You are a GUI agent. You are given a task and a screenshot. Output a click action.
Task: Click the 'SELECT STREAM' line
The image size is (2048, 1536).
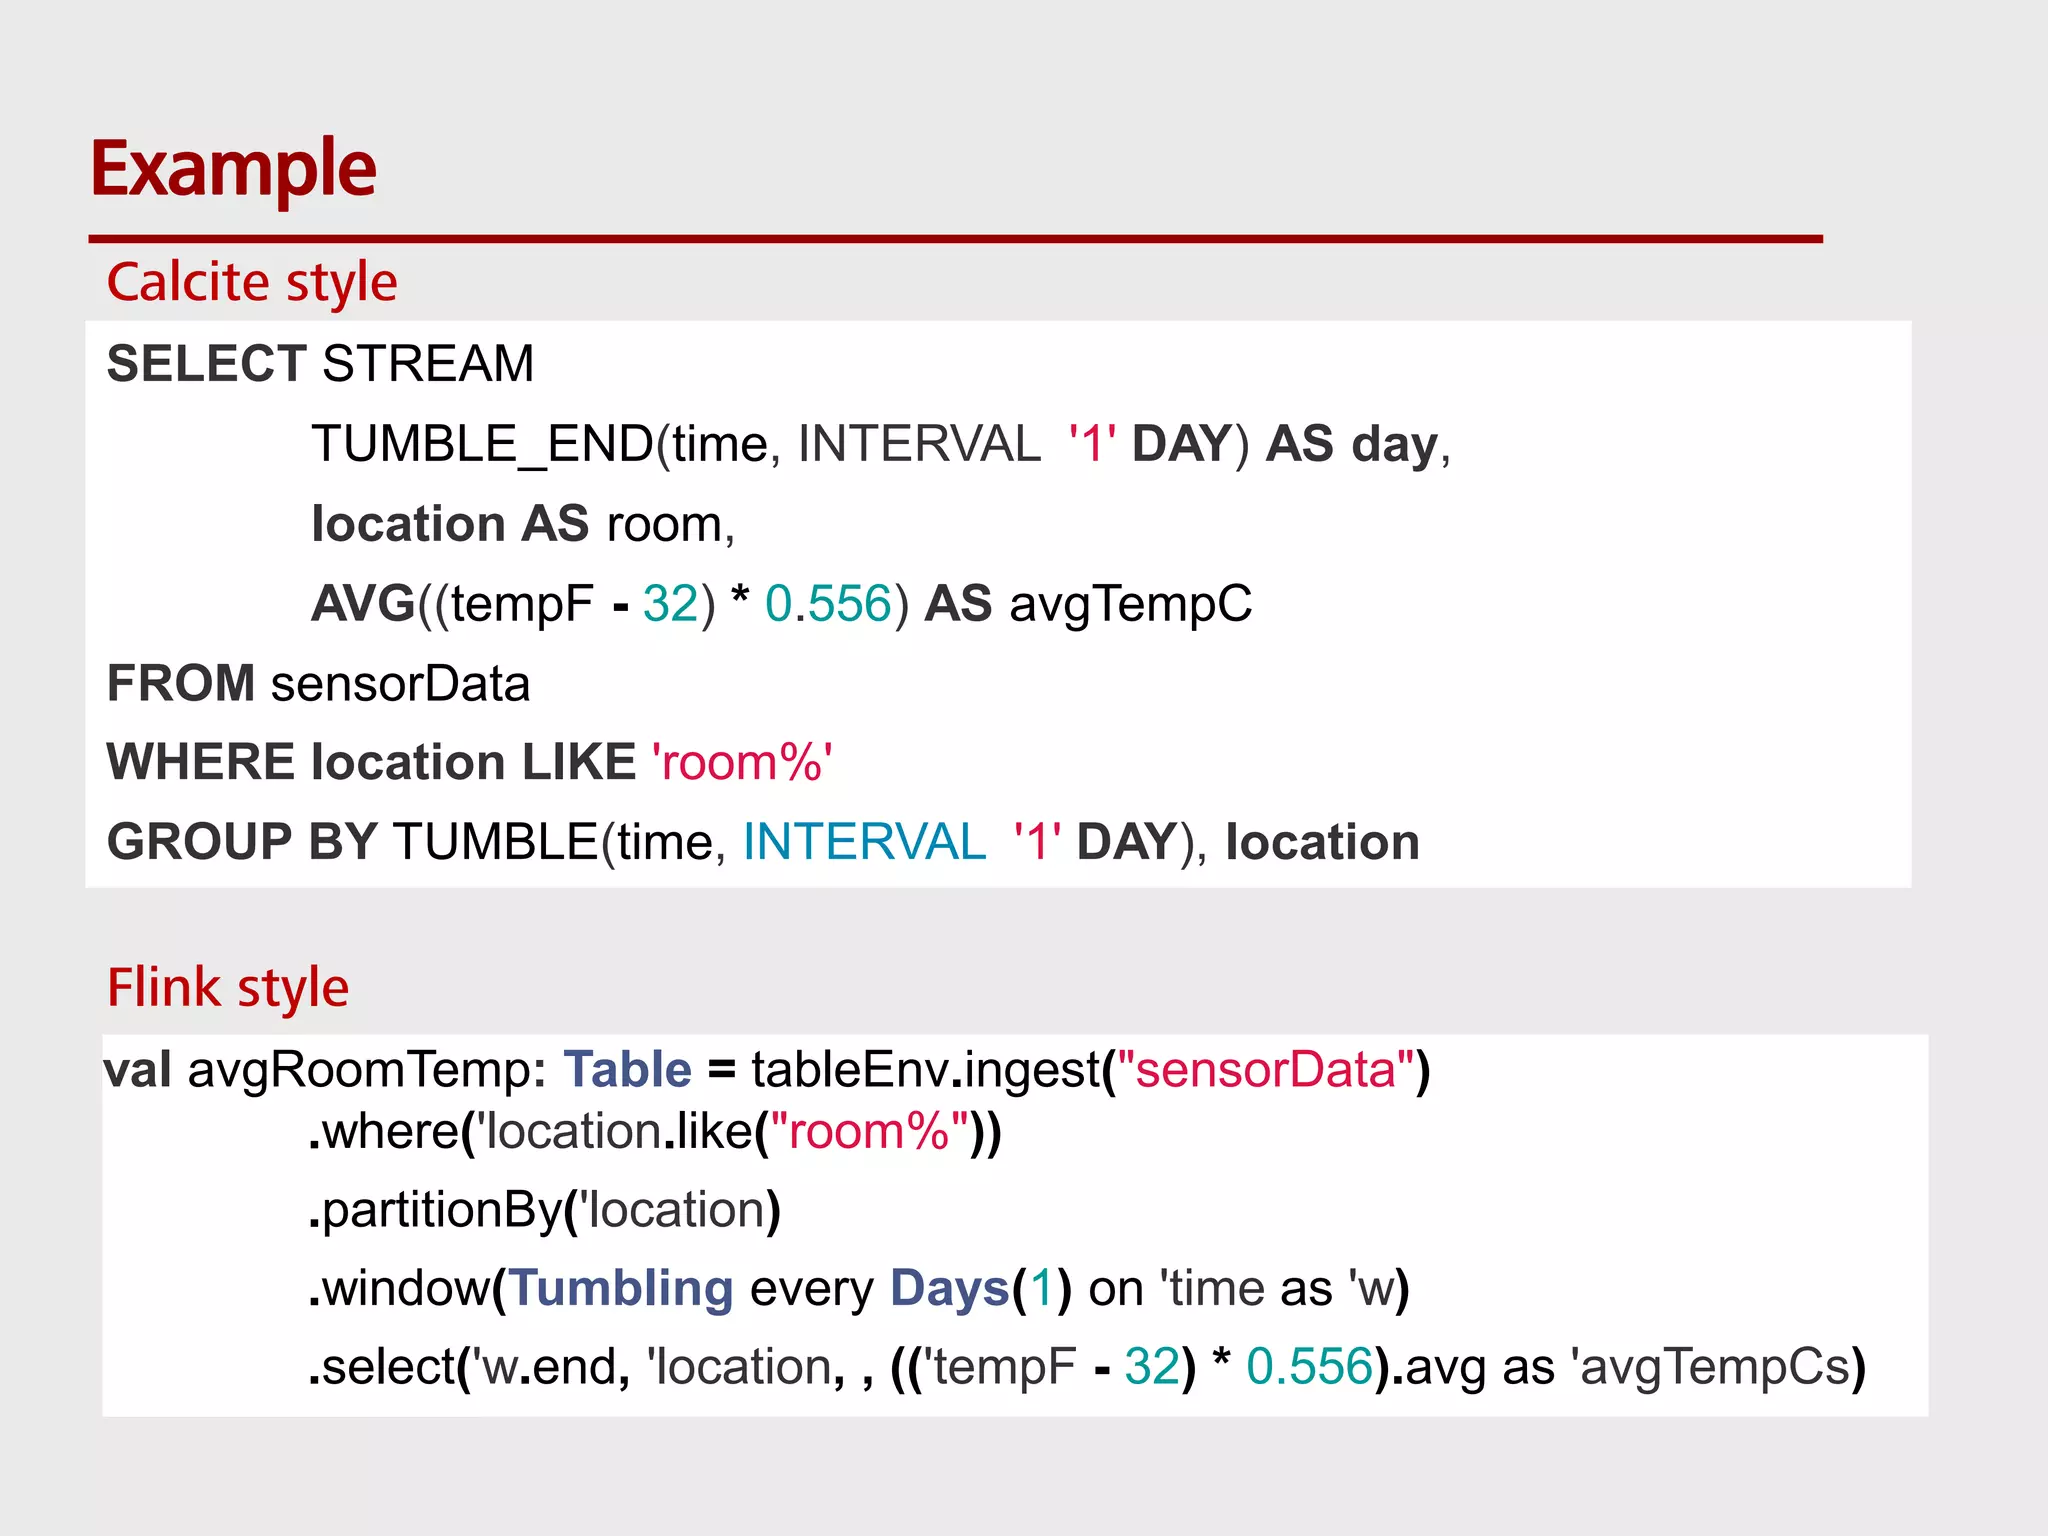(320, 363)
